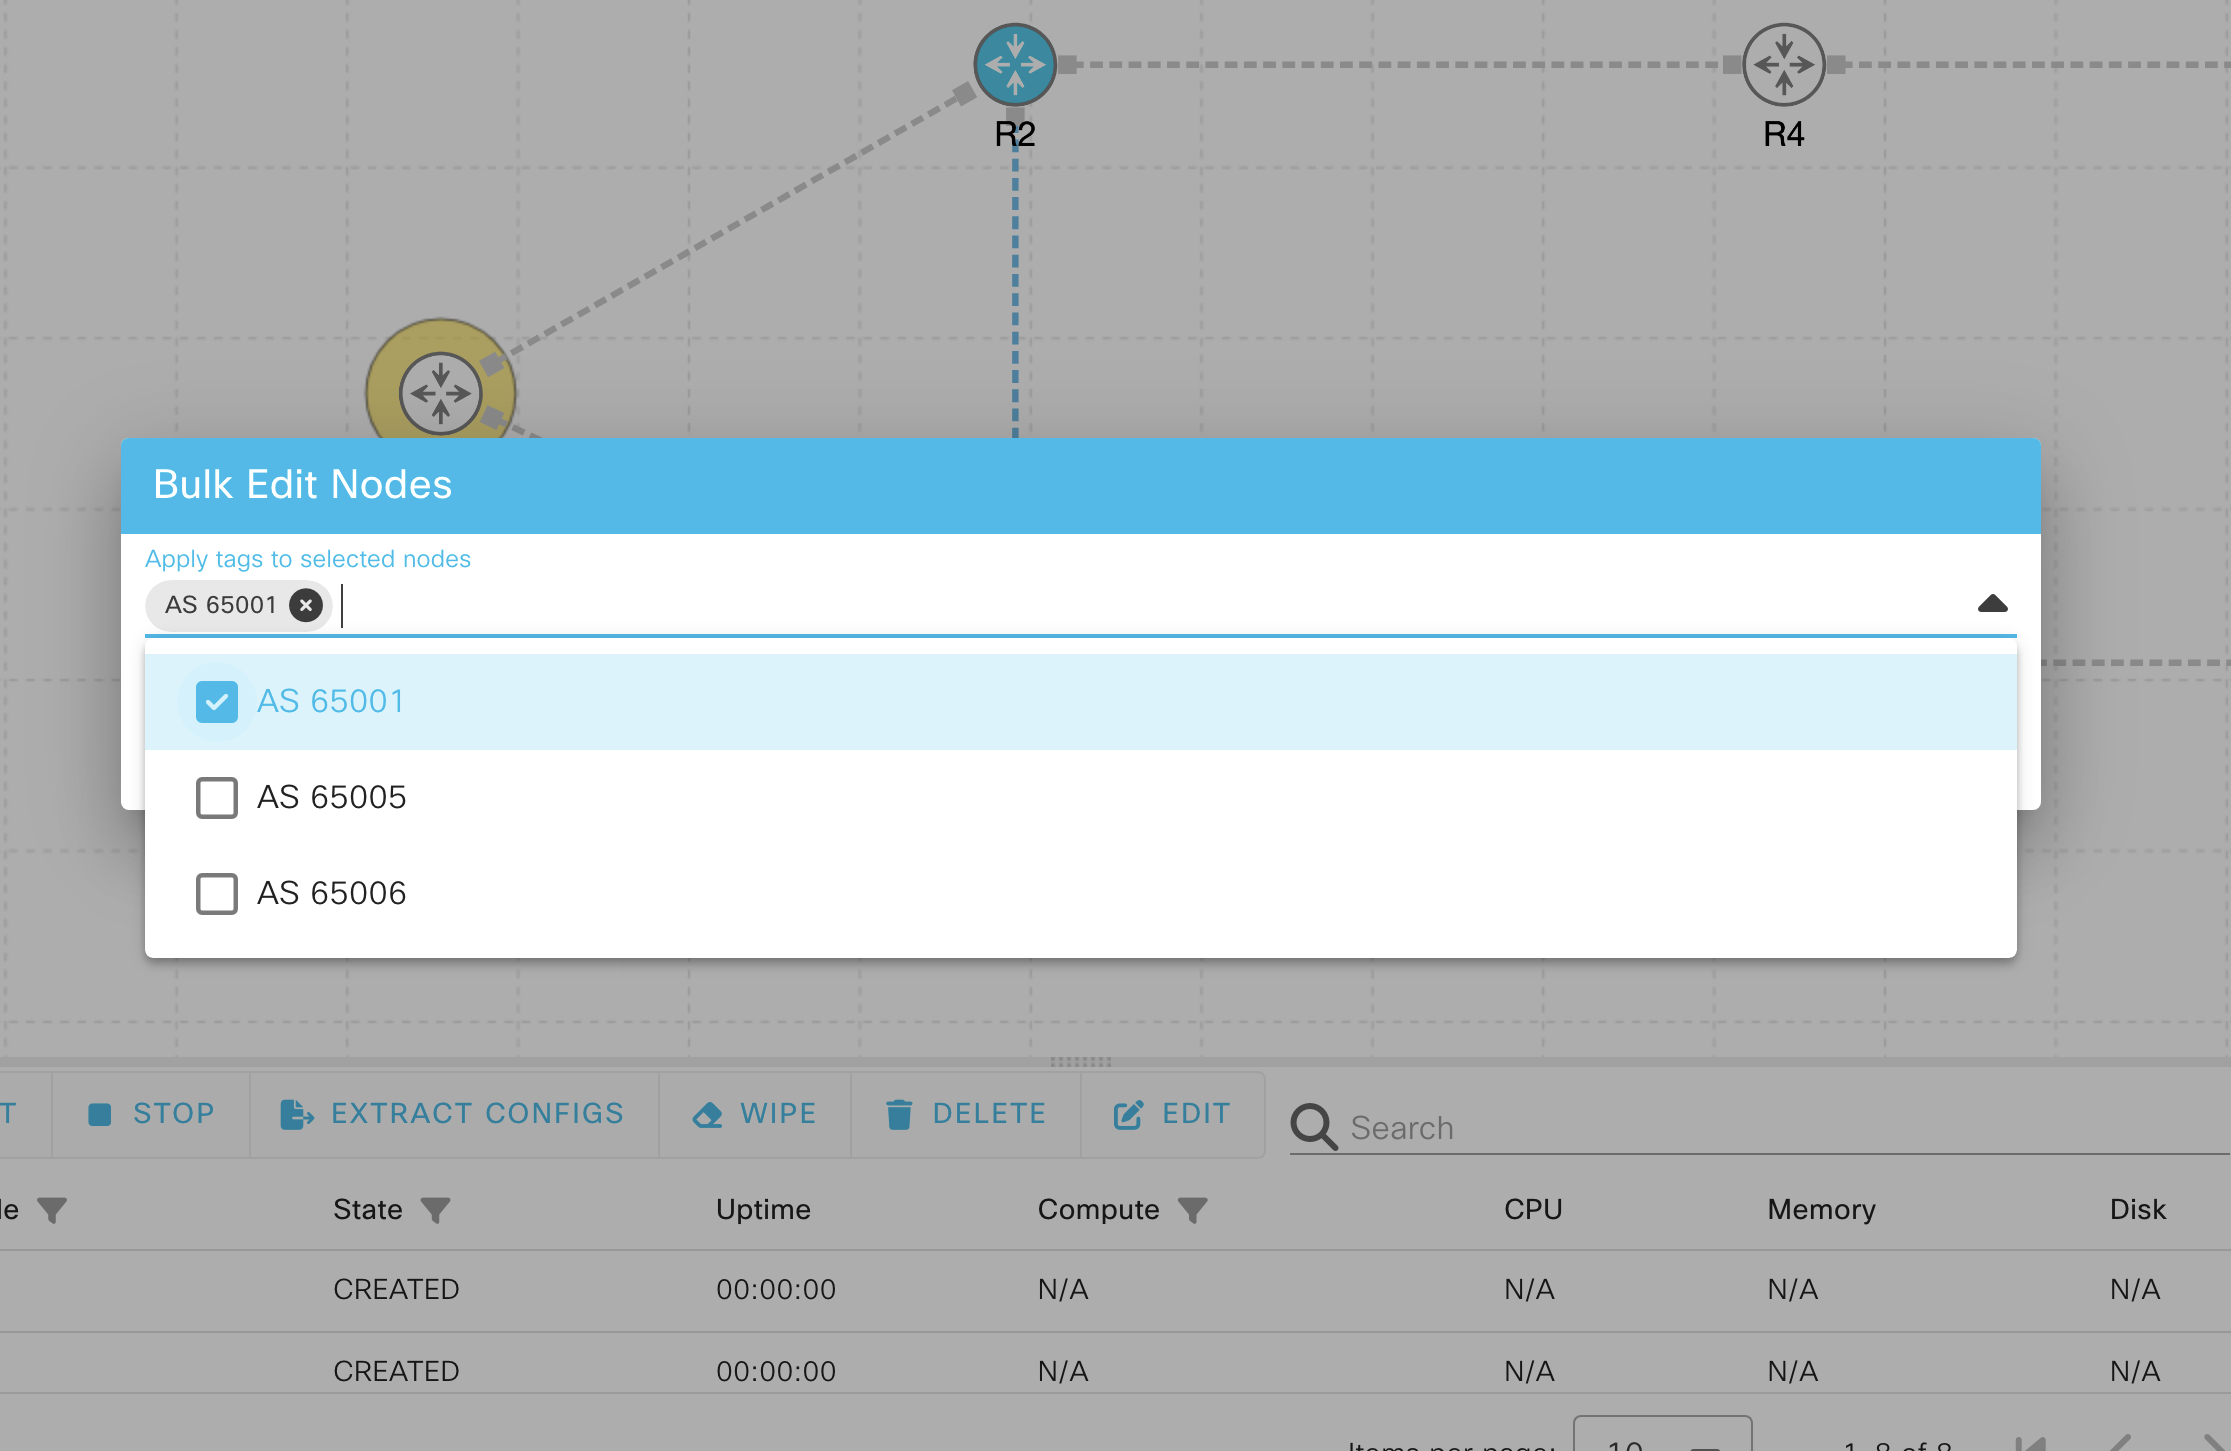
Task: Uncheck the AS 65001 checkbox
Action: pyautogui.click(x=216, y=701)
